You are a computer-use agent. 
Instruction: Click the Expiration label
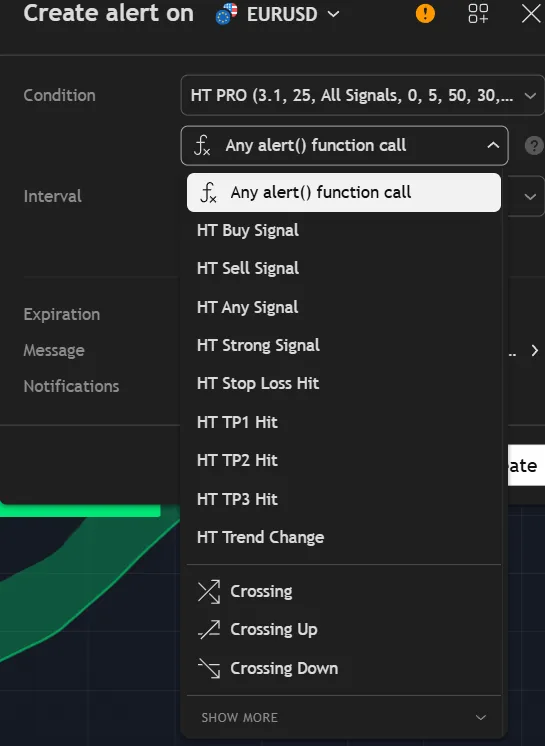click(x=62, y=314)
